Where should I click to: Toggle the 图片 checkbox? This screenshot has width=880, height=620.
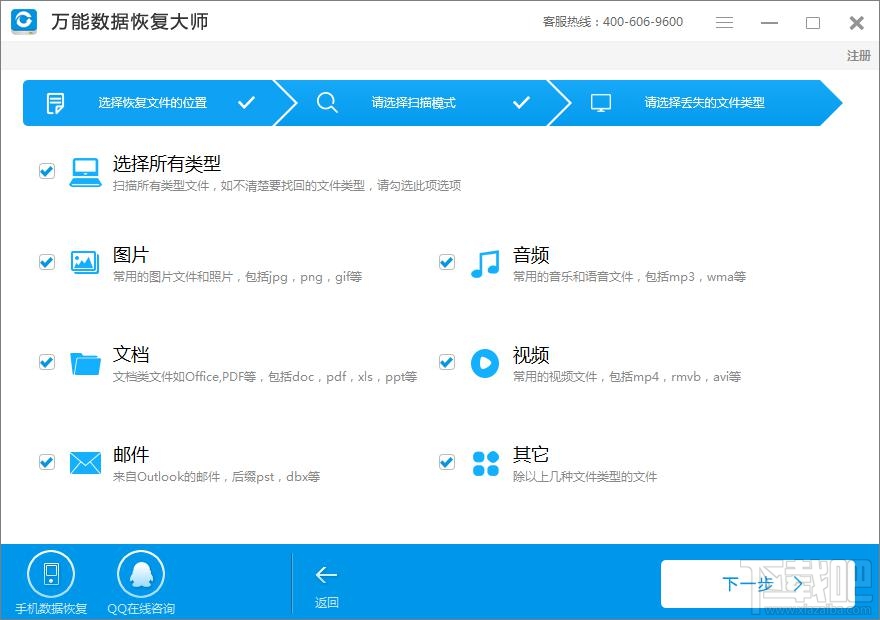point(46,262)
